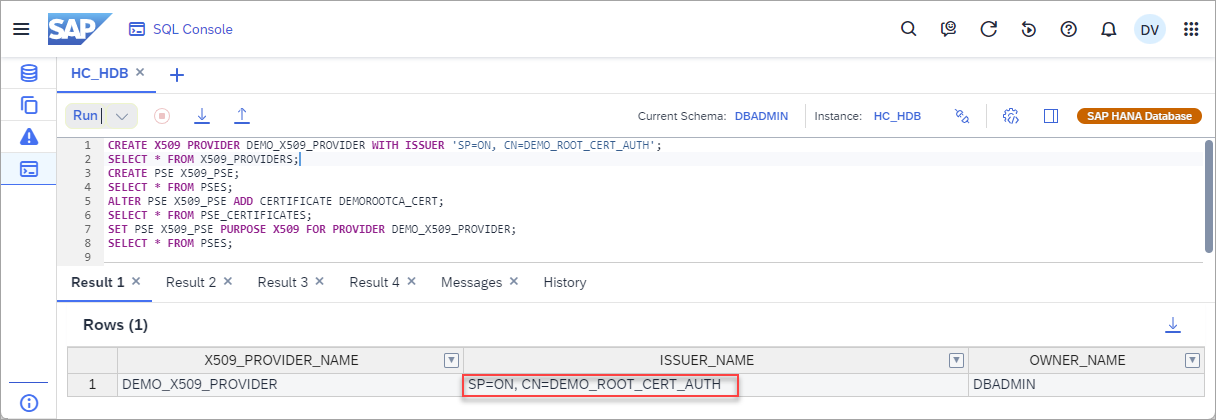Screen dimensions: 1216x420
Task: Select row number 1 header
Action: click(x=92, y=384)
